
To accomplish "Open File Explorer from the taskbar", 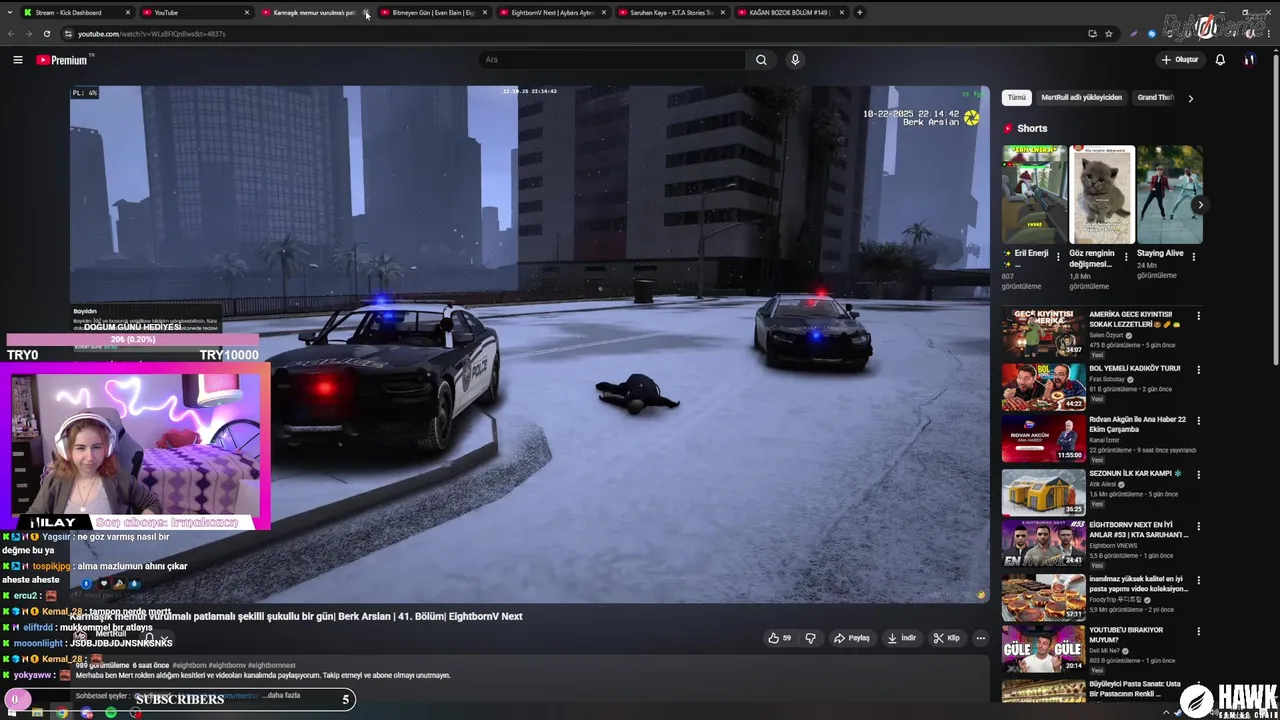I will coord(37,712).
